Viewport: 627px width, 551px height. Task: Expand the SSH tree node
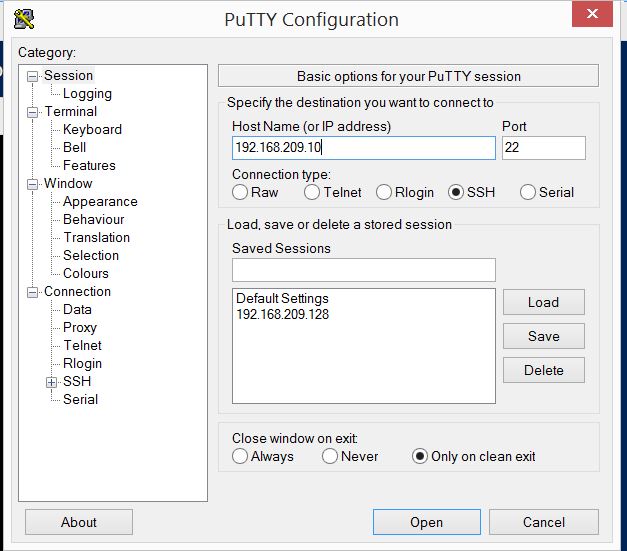tap(51, 383)
